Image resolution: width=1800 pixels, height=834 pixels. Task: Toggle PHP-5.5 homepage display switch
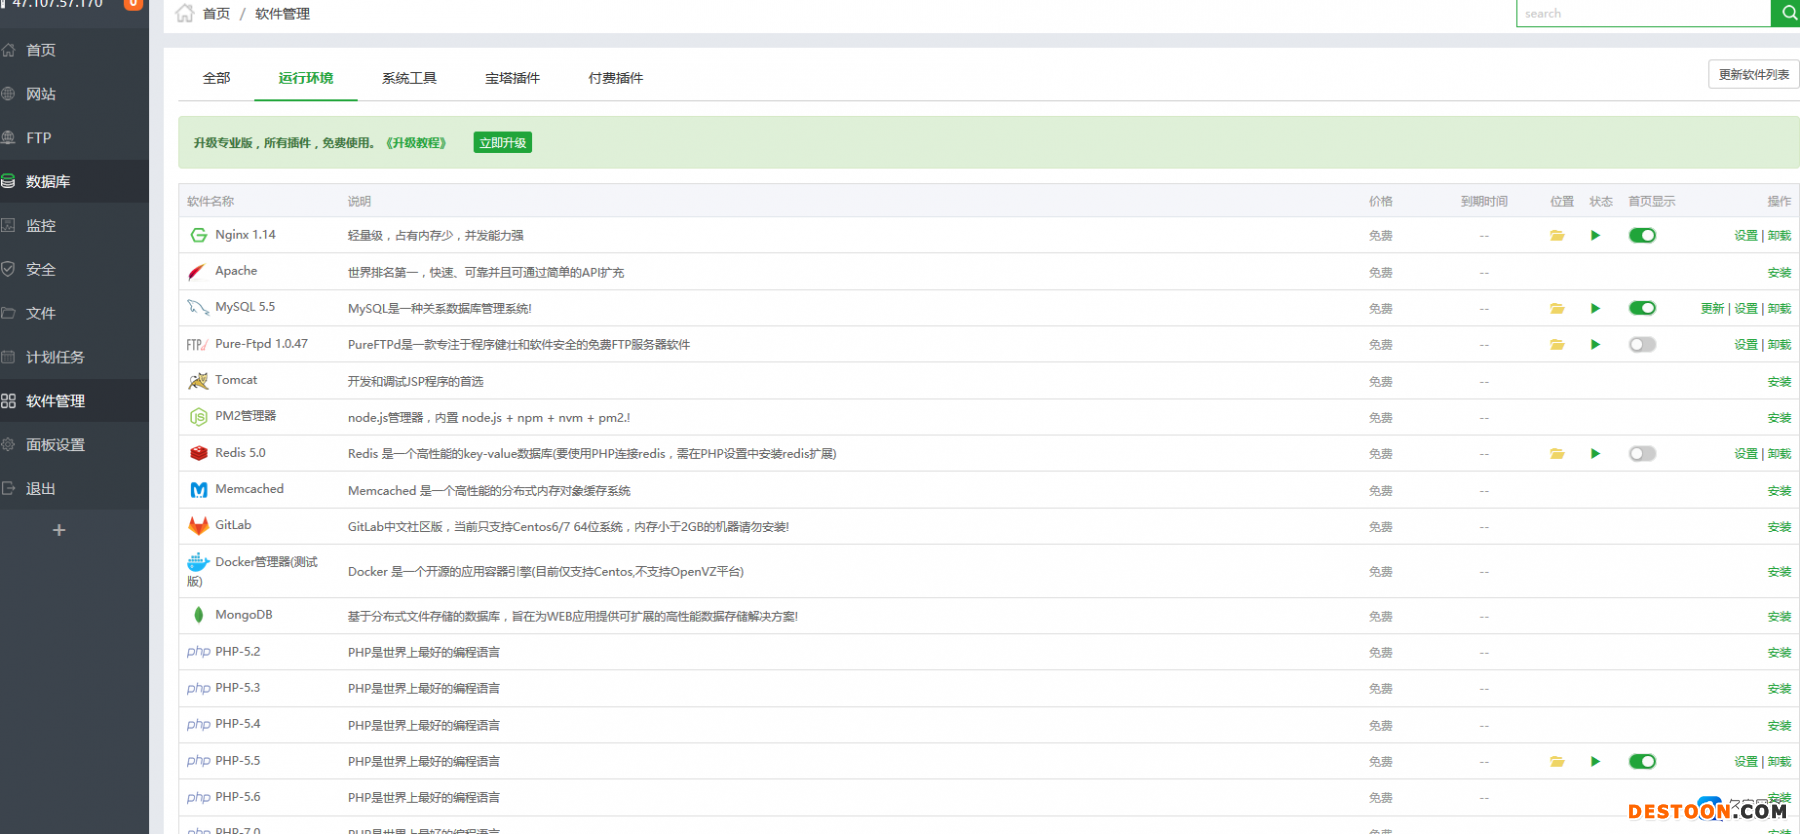coord(1642,762)
